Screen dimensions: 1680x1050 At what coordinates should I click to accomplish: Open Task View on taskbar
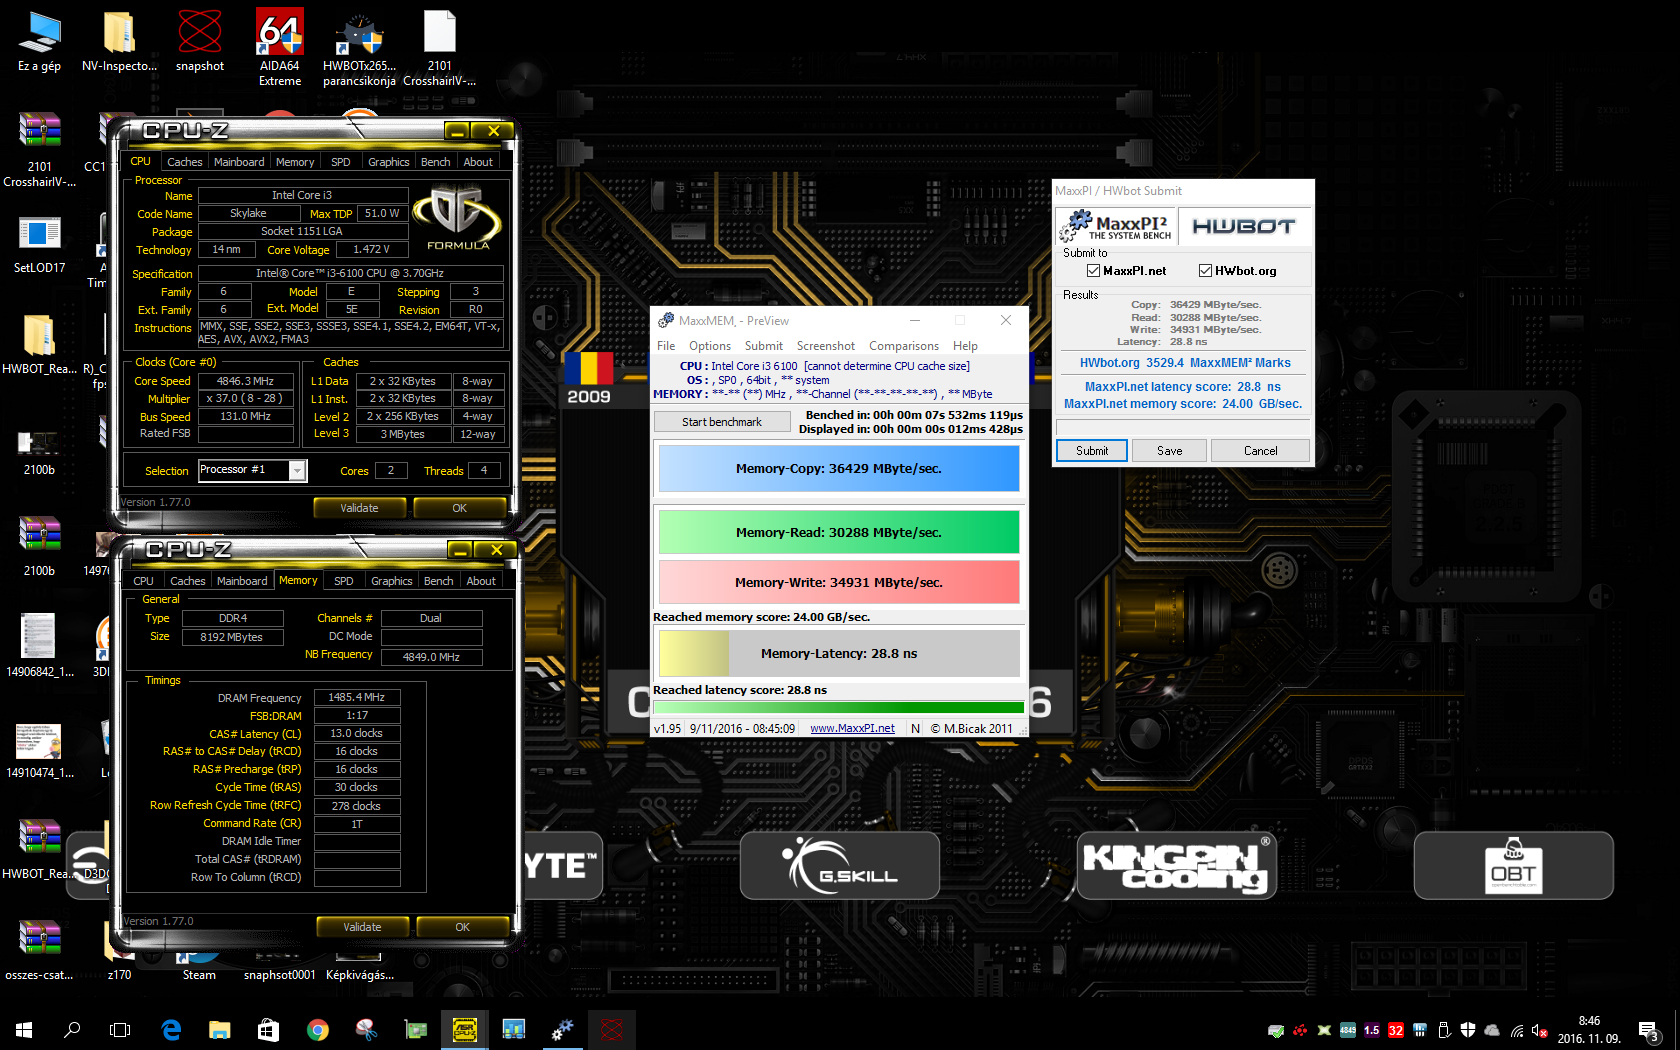(120, 1030)
